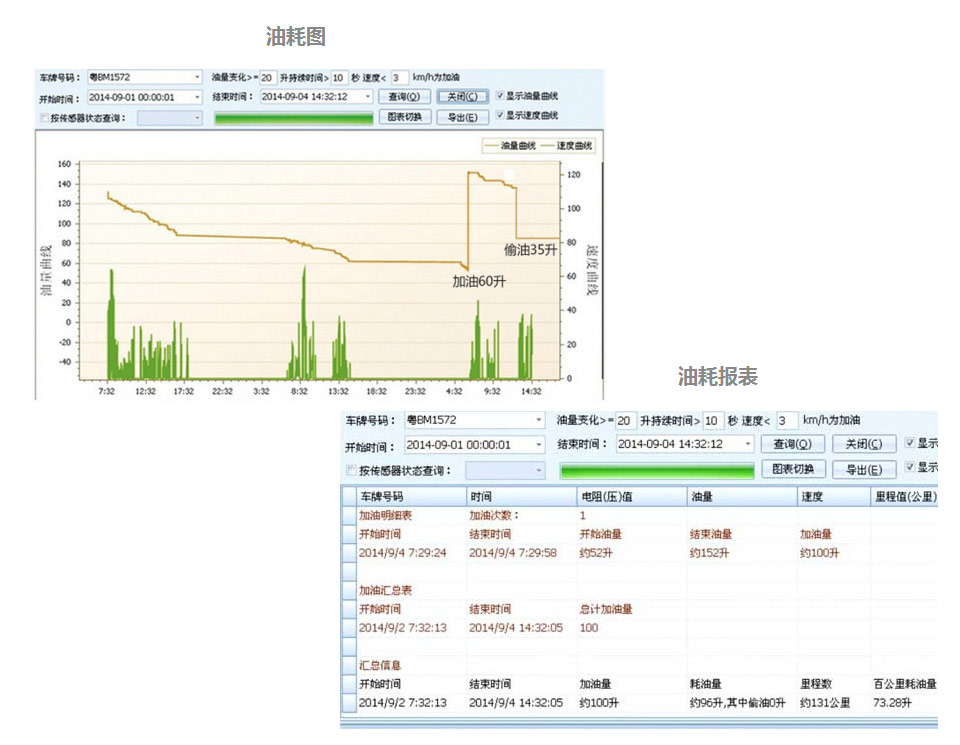Toggle 显示速度曲线 checkbox in chart window

(x=500, y=114)
